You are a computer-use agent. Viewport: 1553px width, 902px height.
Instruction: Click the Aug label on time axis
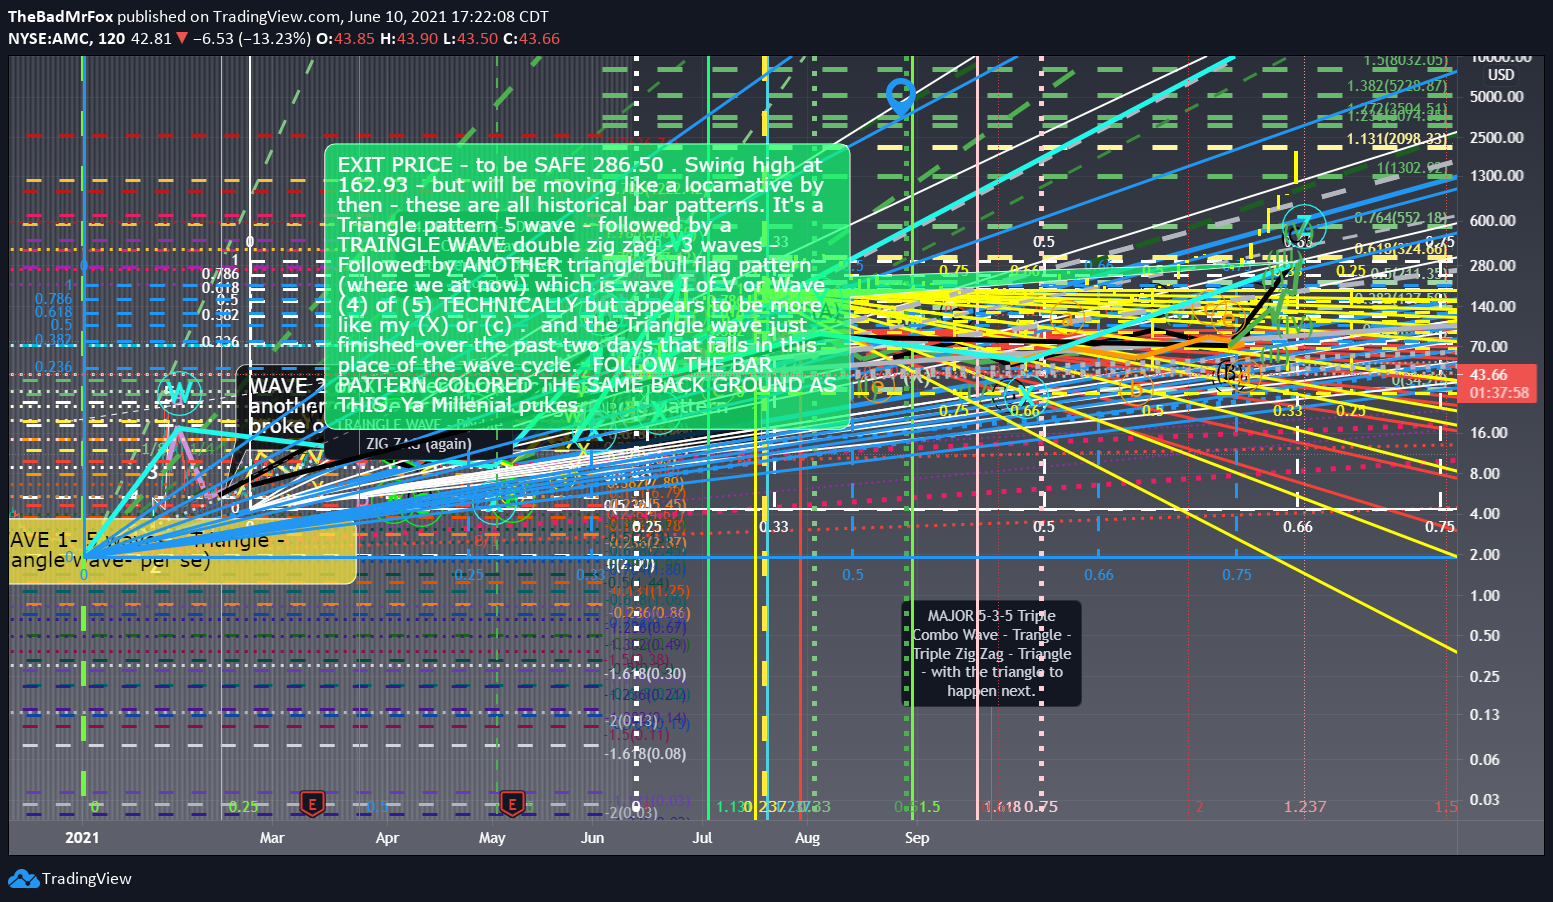(x=807, y=838)
